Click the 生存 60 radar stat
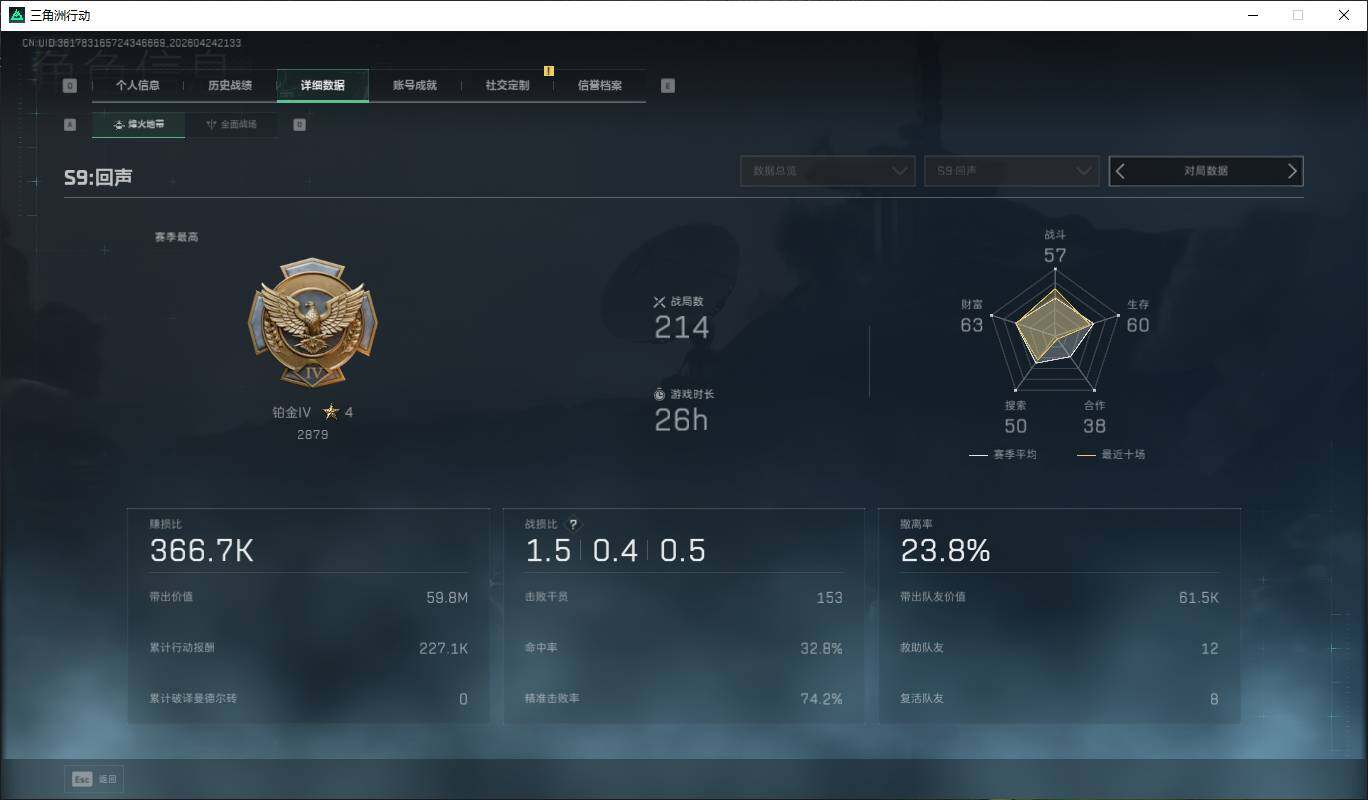Image resolution: width=1368 pixels, height=800 pixels. [x=1138, y=316]
